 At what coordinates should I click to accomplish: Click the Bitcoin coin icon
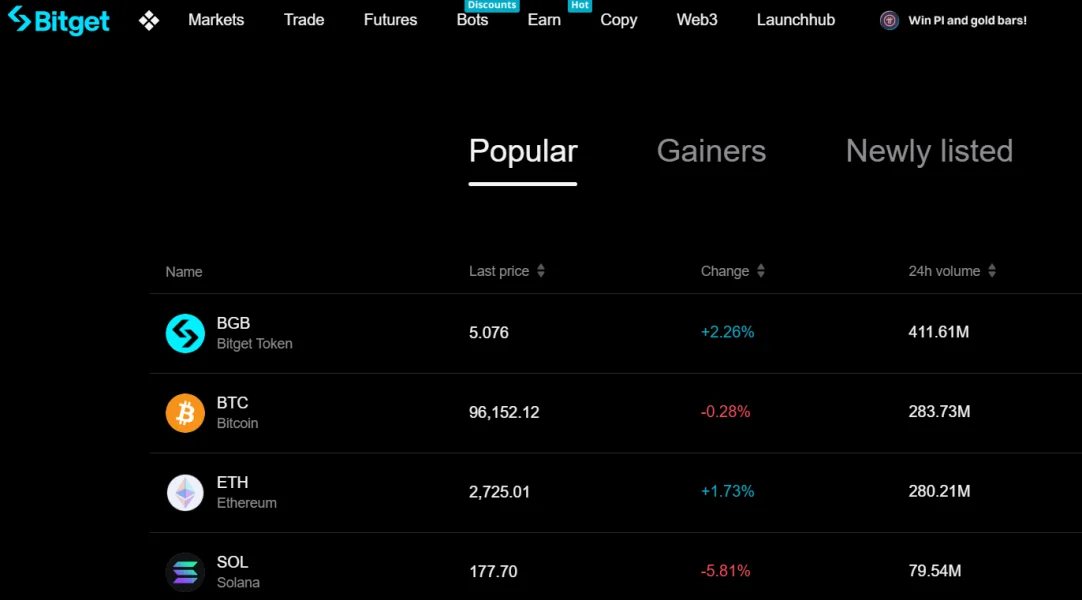pos(185,413)
